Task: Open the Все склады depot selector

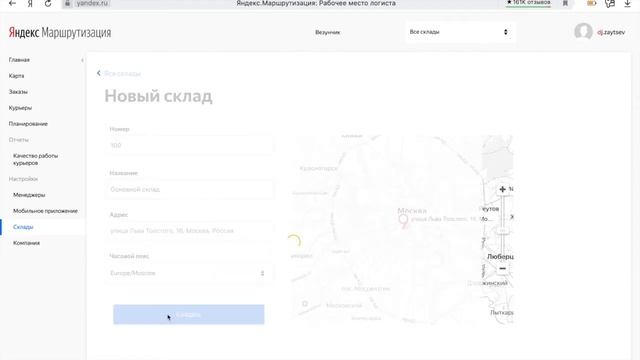Action: coord(460,32)
